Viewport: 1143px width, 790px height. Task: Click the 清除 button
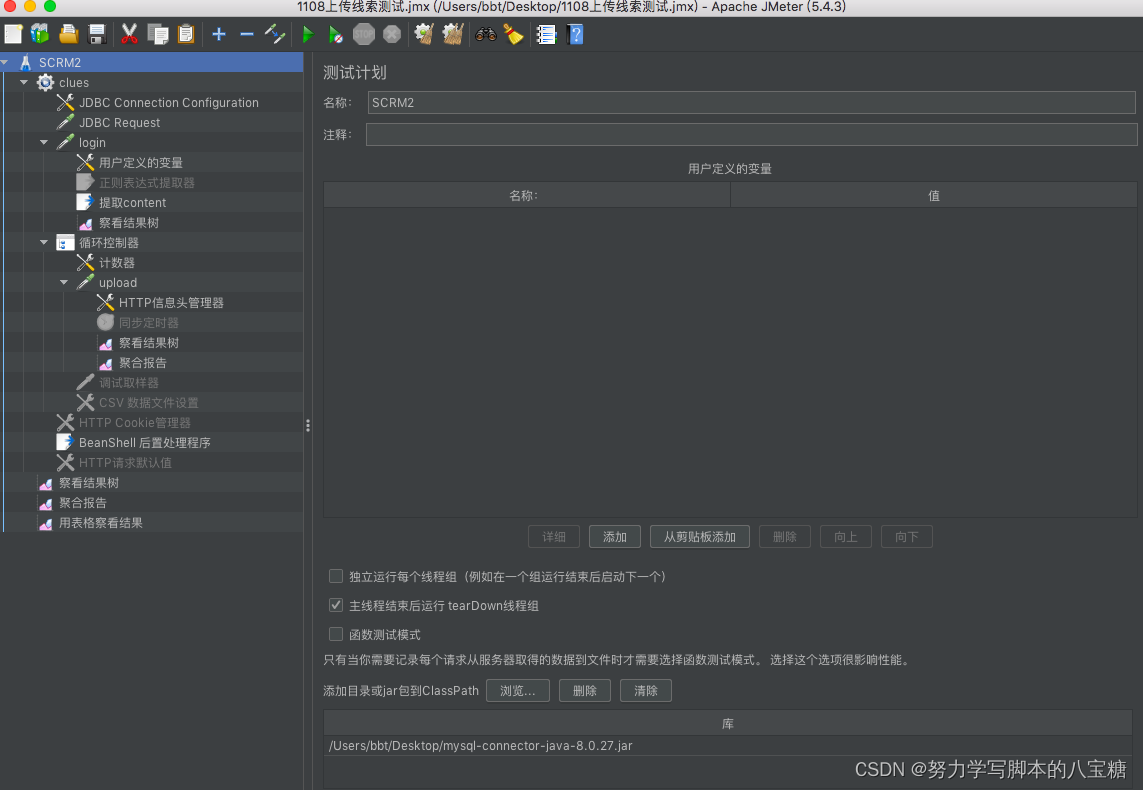click(x=646, y=690)
